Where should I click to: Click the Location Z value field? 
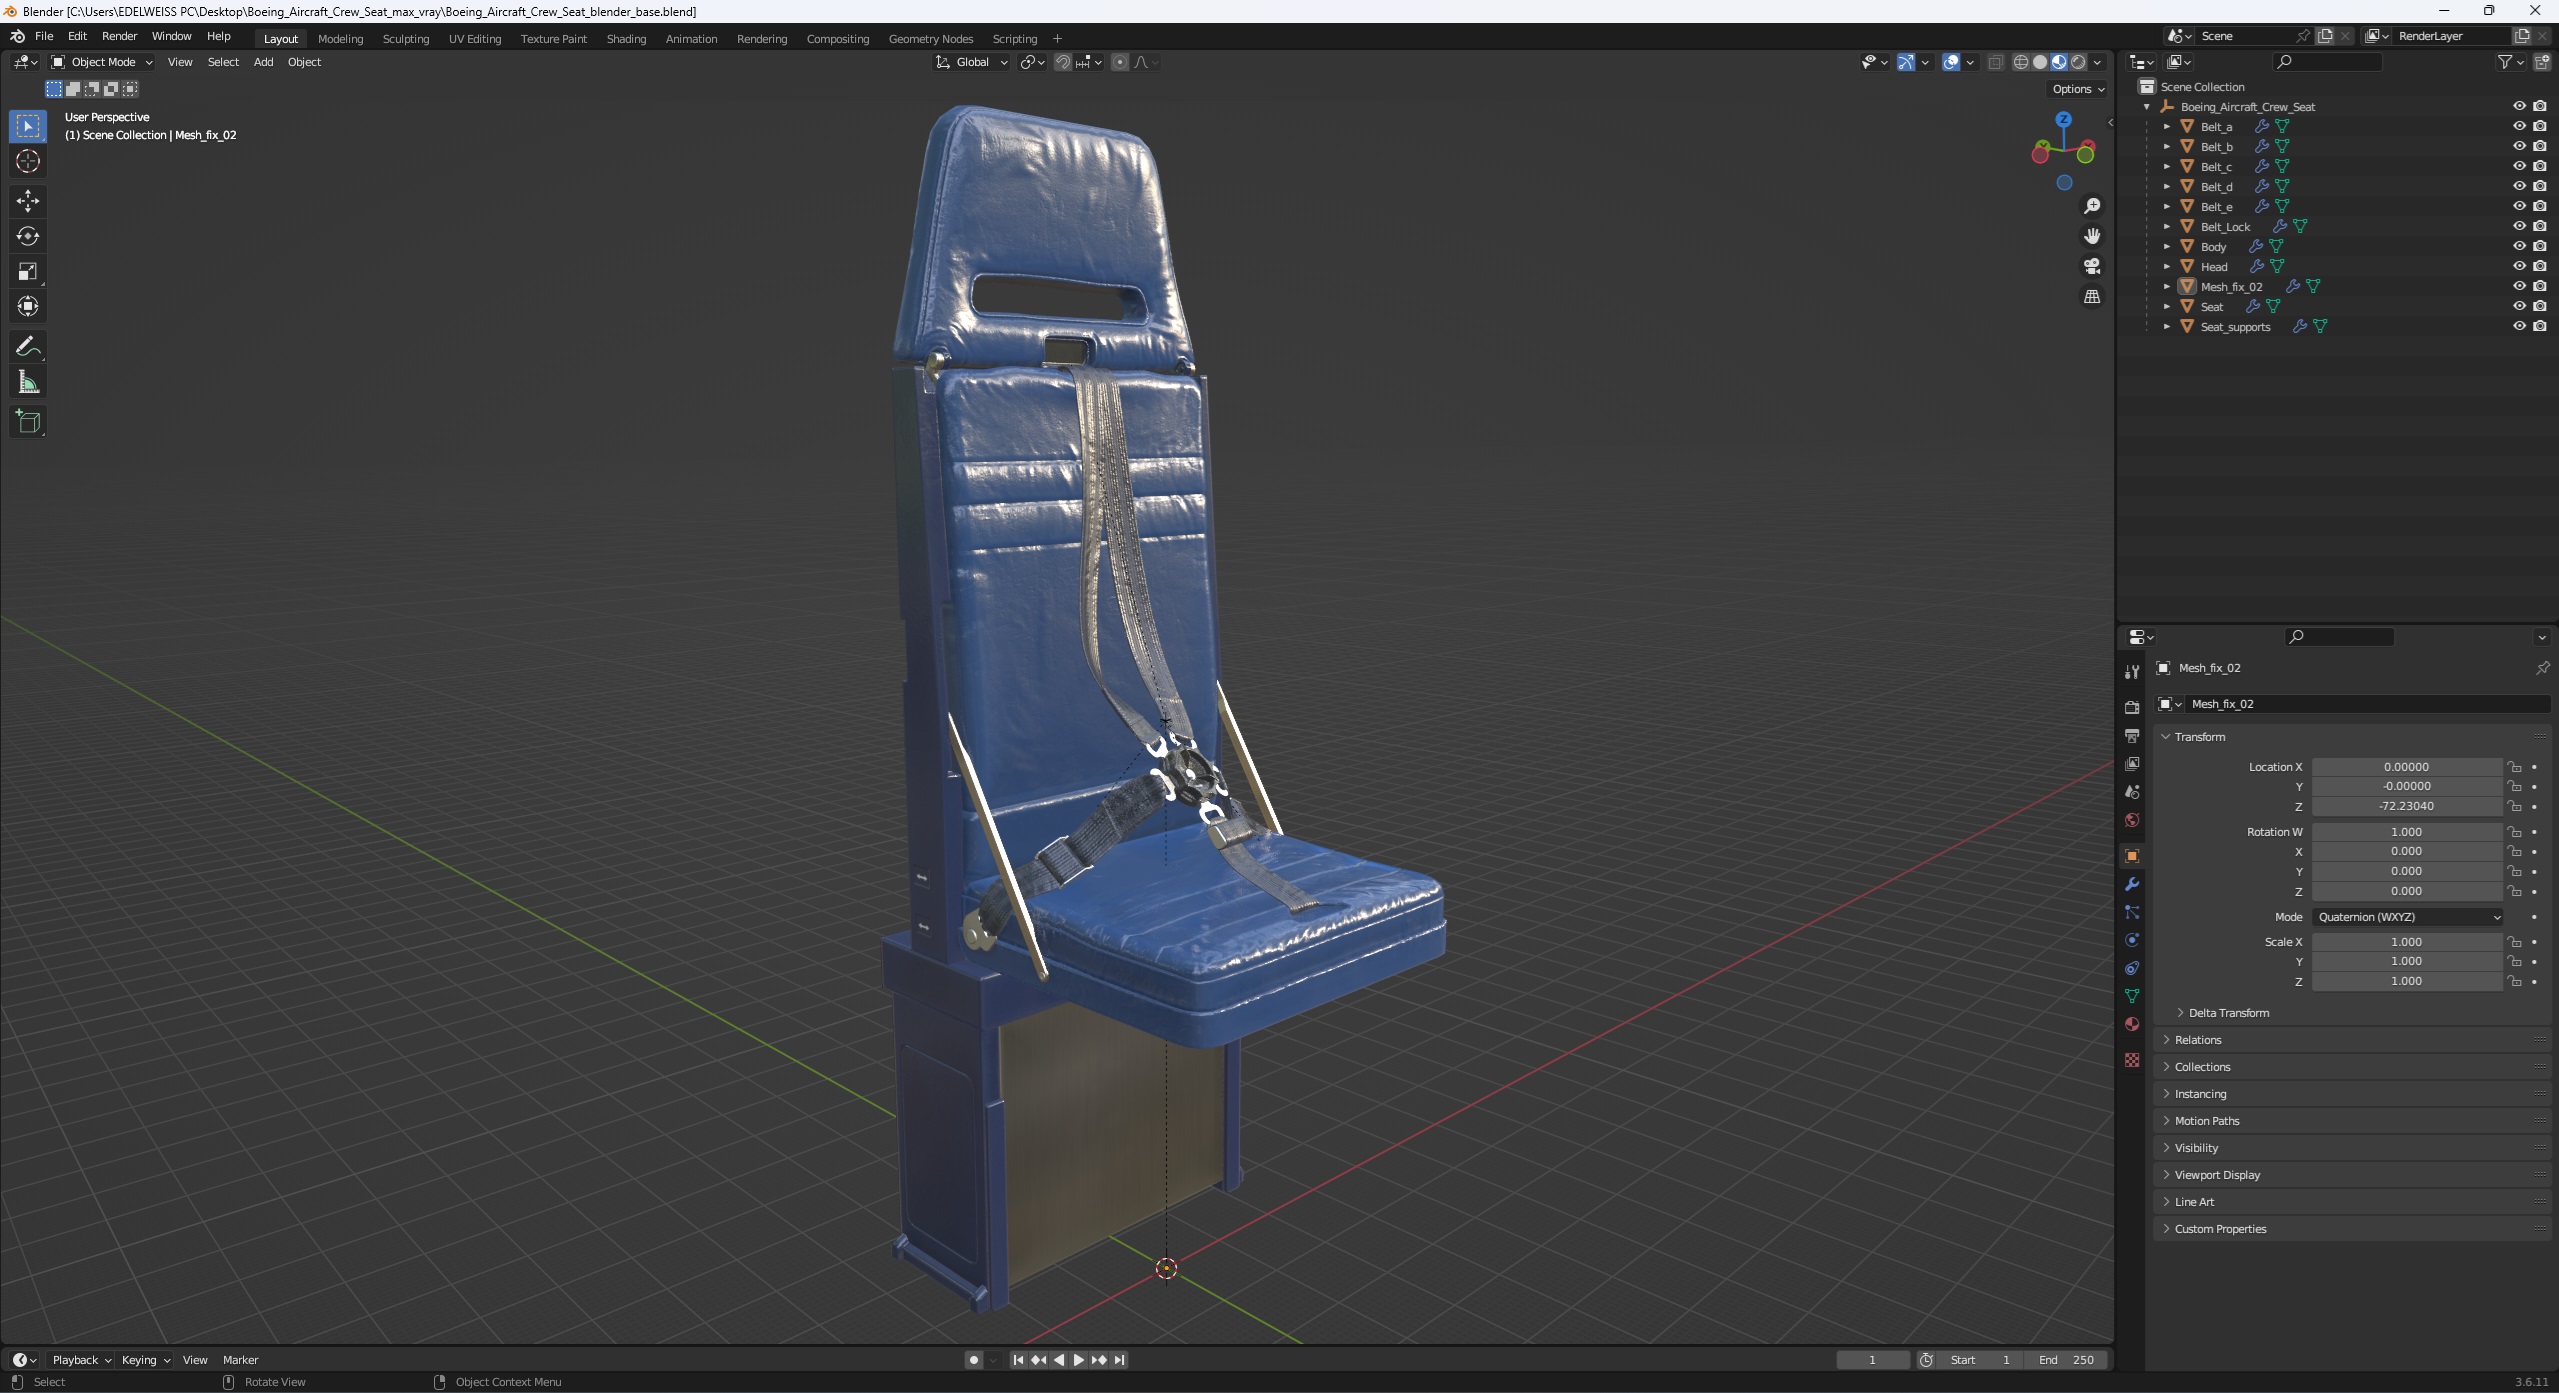coord(2406,806)
